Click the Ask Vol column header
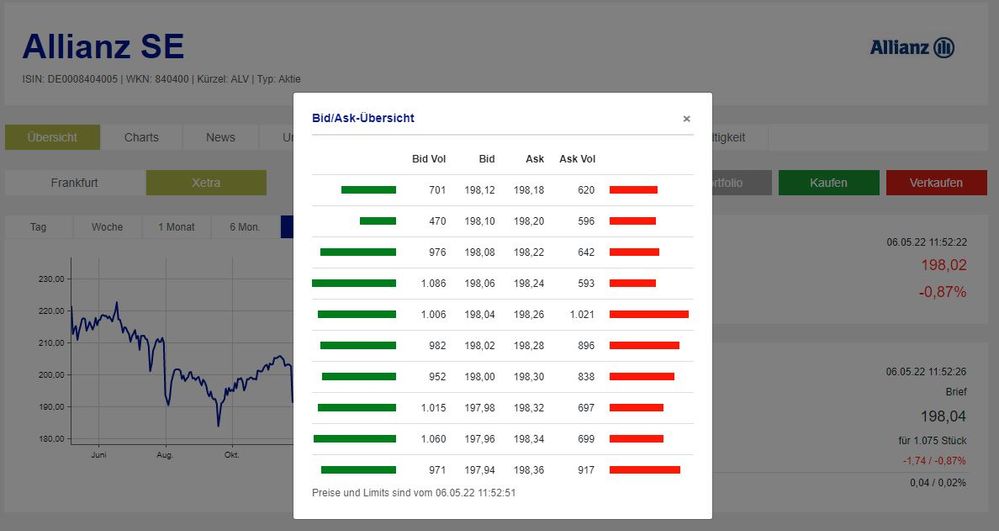The height and width of the screenshot is (531, 999). (577, 159)
